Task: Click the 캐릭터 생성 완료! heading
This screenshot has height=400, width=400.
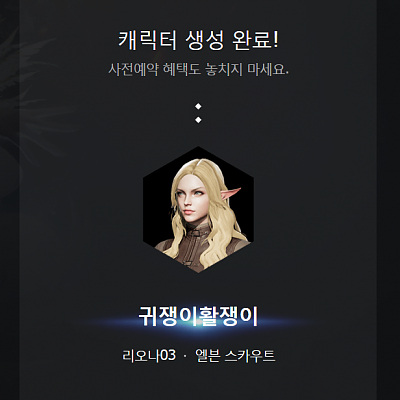Action: click(x=198, y=41)
